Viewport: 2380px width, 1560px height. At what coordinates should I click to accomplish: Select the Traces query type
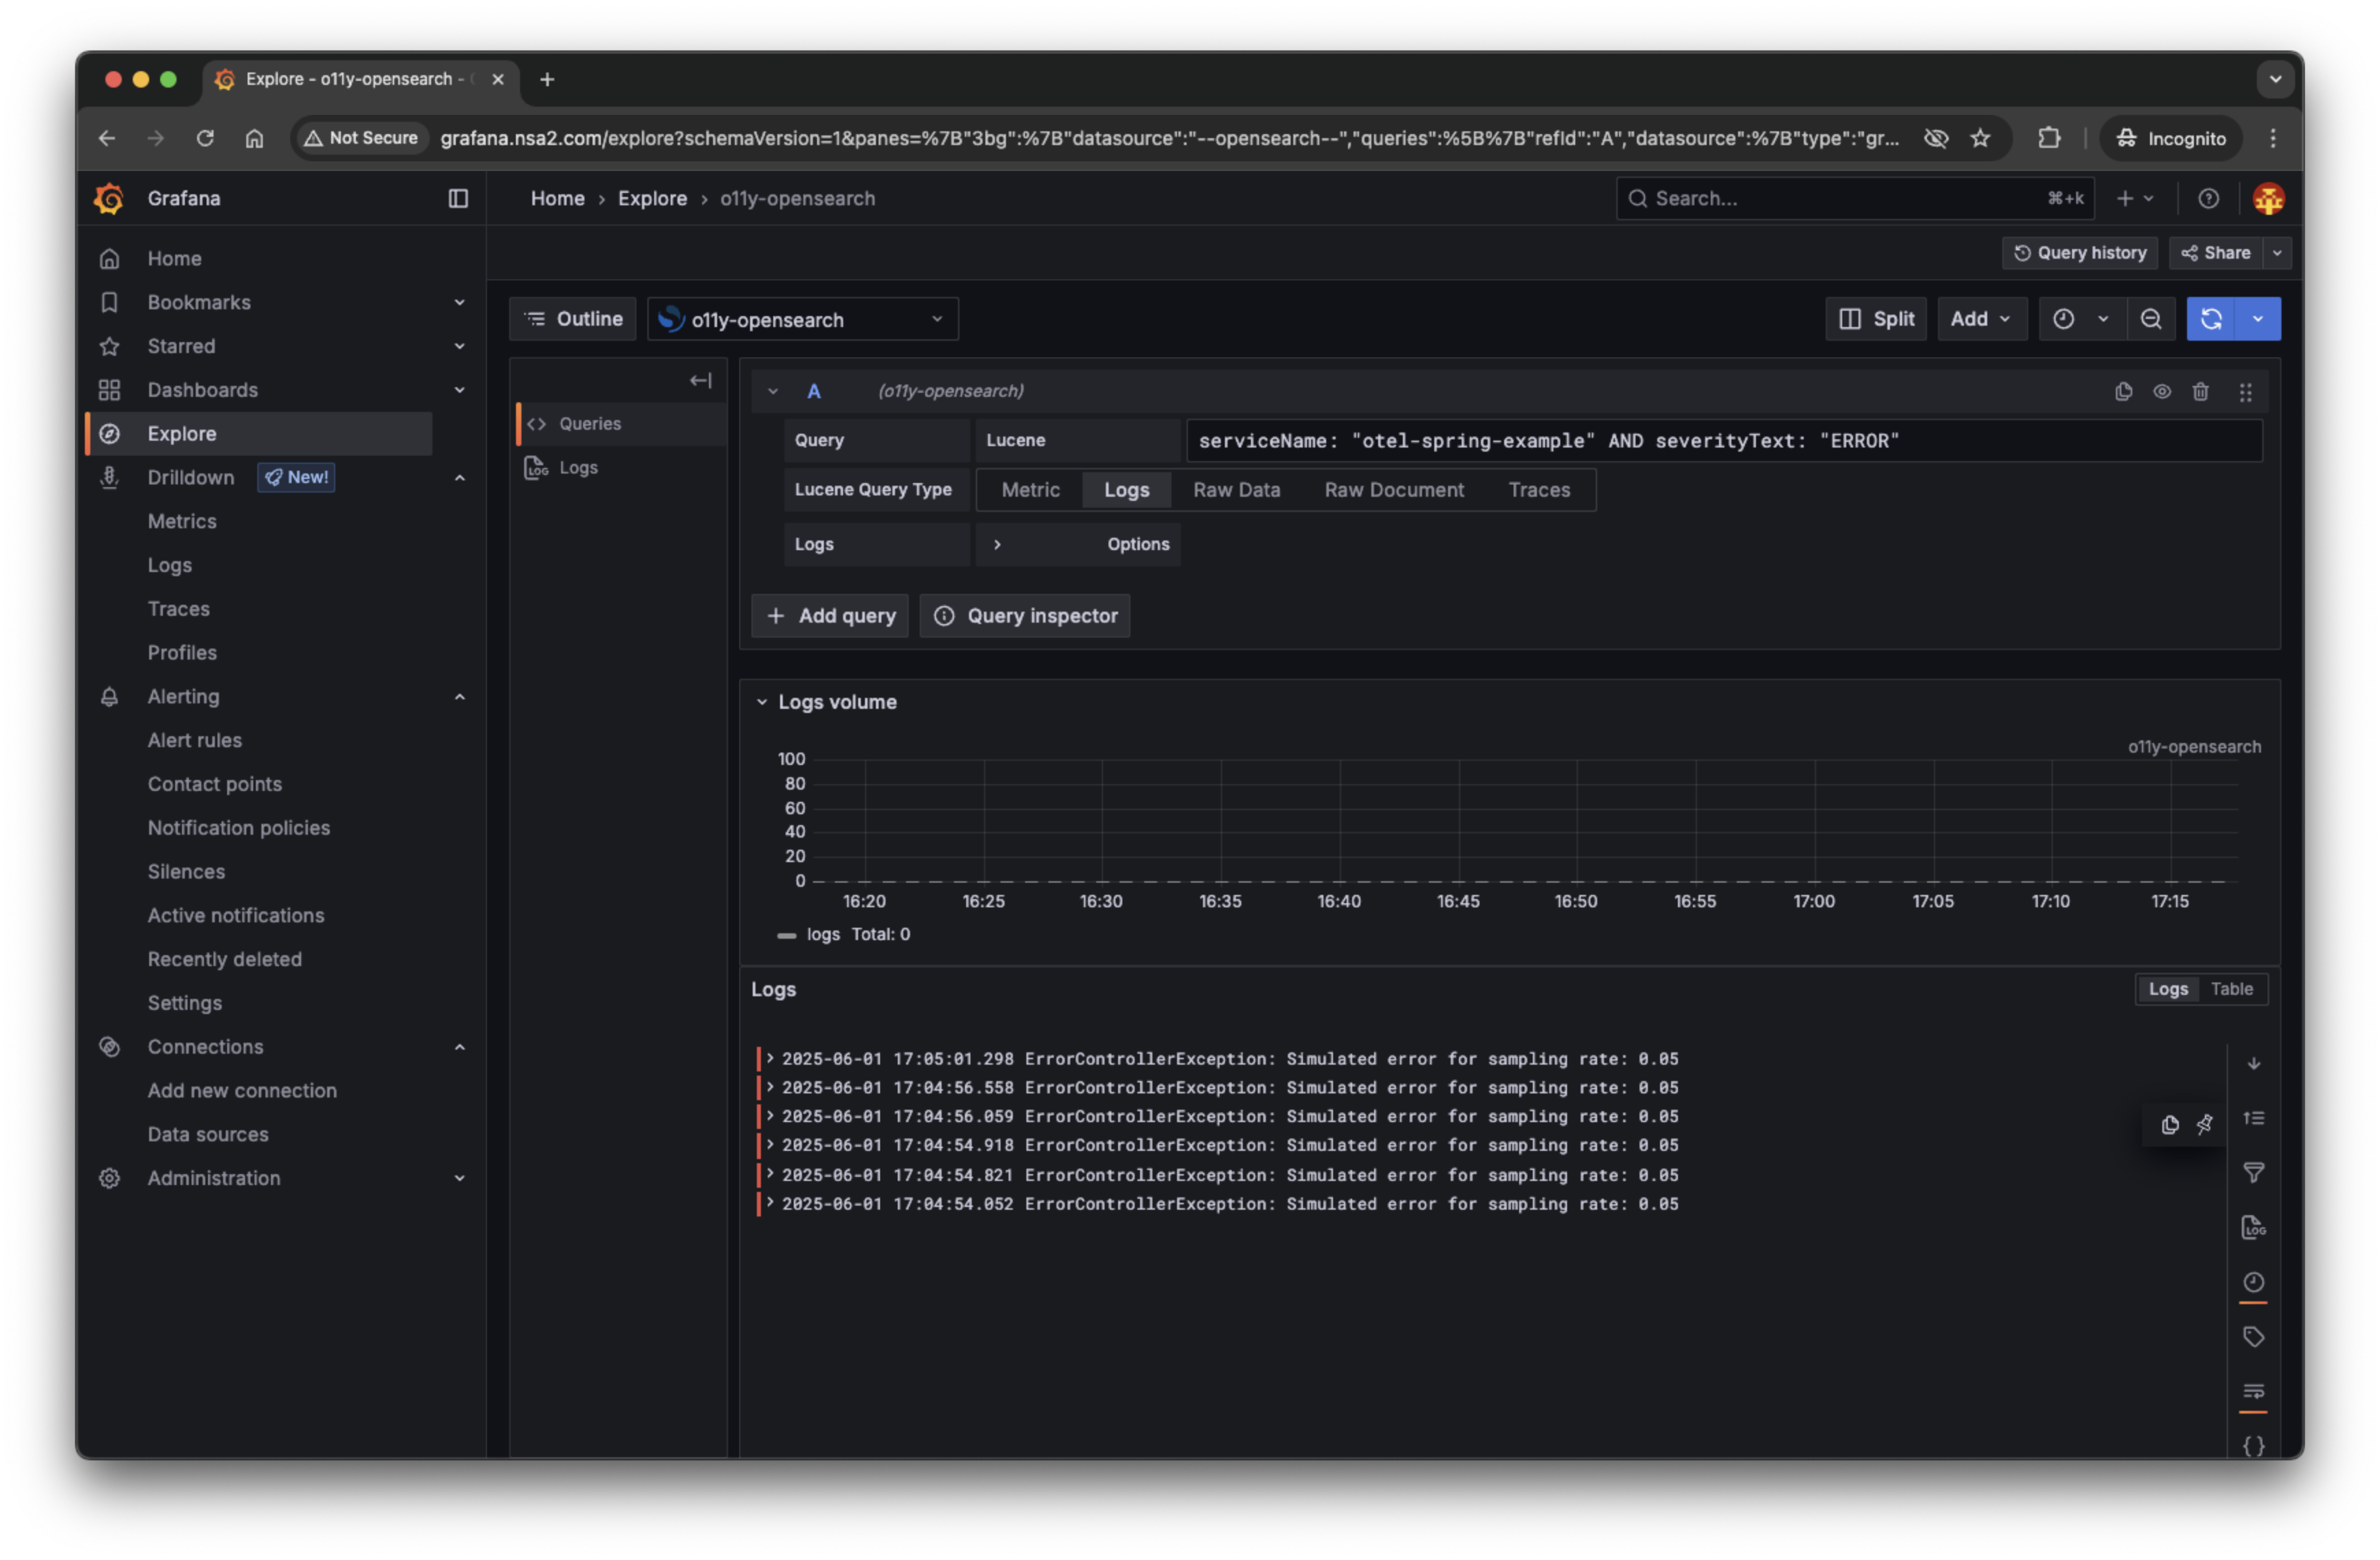pyautogui.click(x=1538, y=490)
